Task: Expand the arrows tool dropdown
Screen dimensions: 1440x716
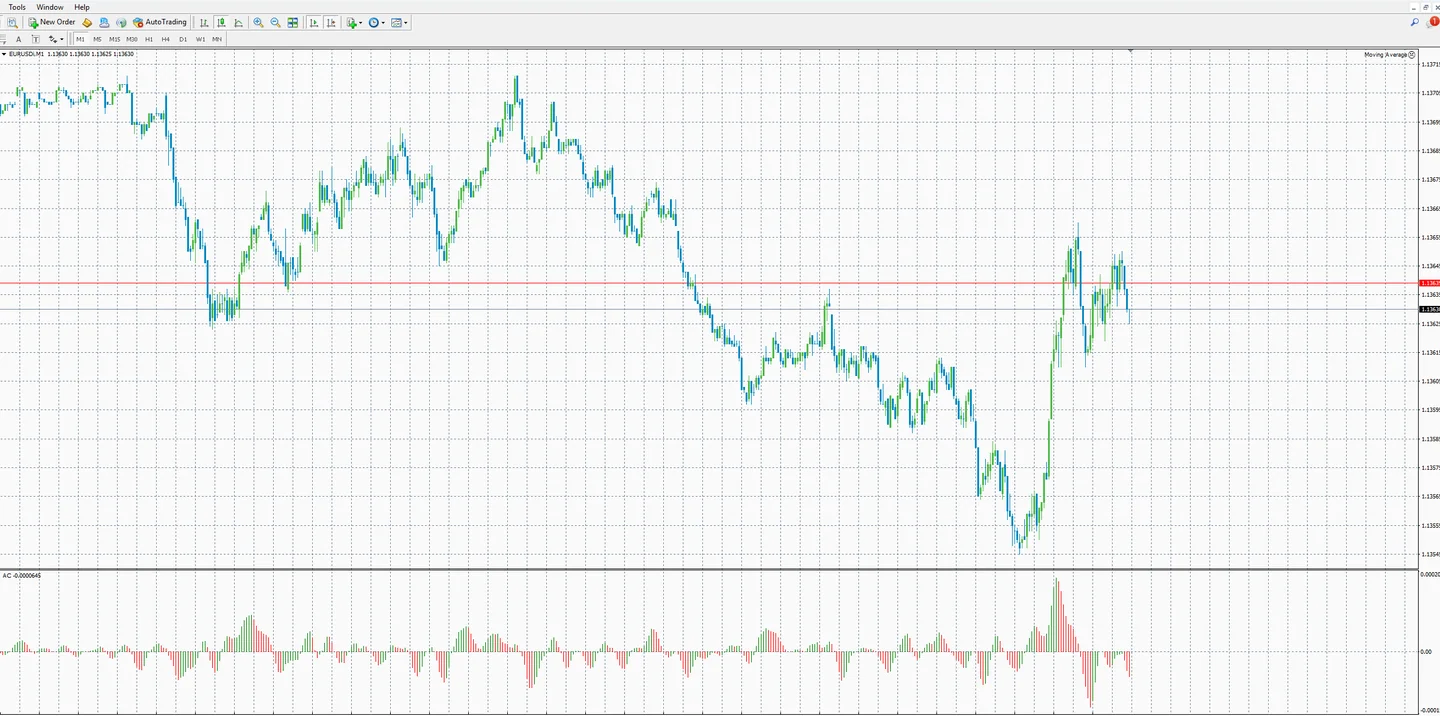Action: 62,40
